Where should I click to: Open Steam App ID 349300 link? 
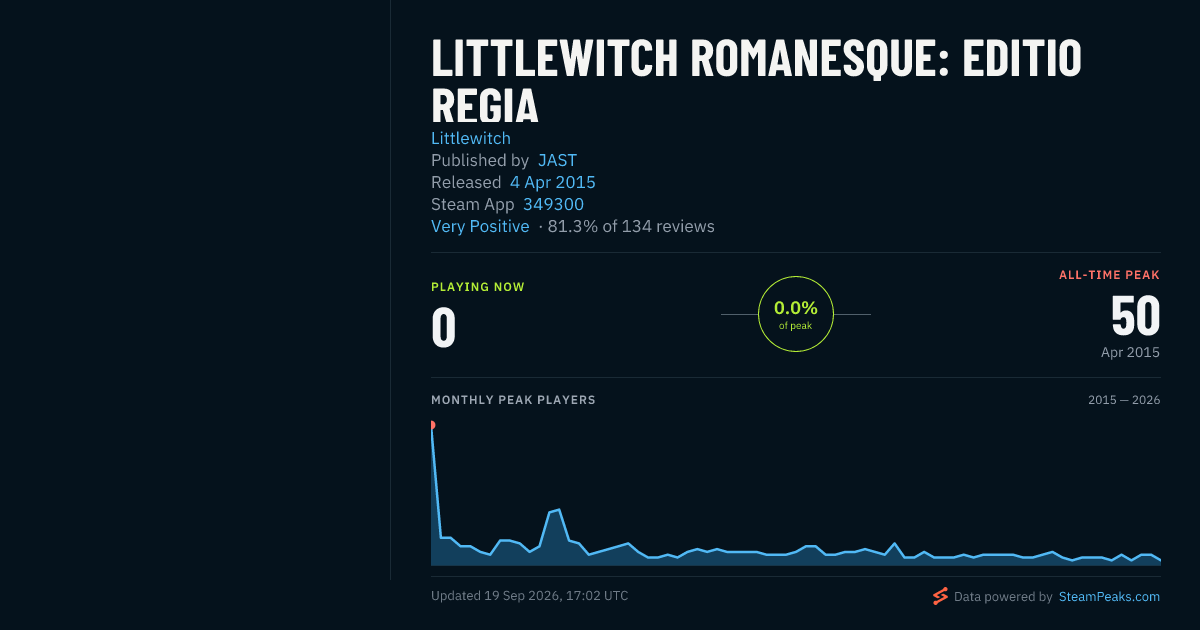click(553, 204)
